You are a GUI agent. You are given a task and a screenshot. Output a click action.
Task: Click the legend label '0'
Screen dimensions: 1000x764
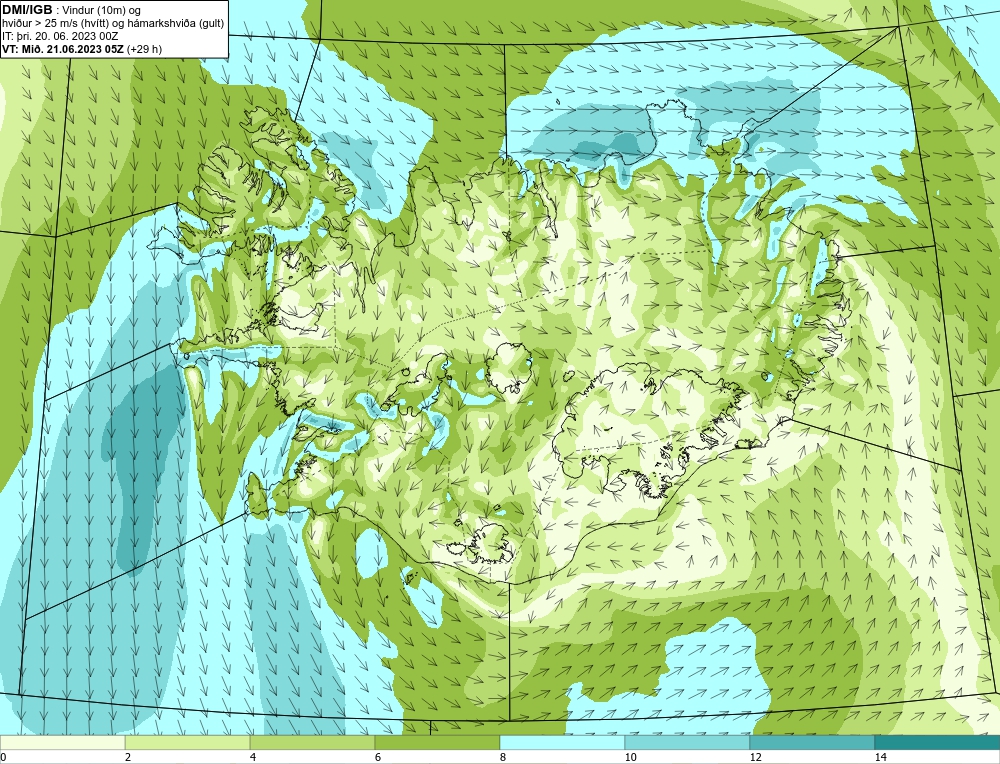pyautogui.click(x=3, y=757)
